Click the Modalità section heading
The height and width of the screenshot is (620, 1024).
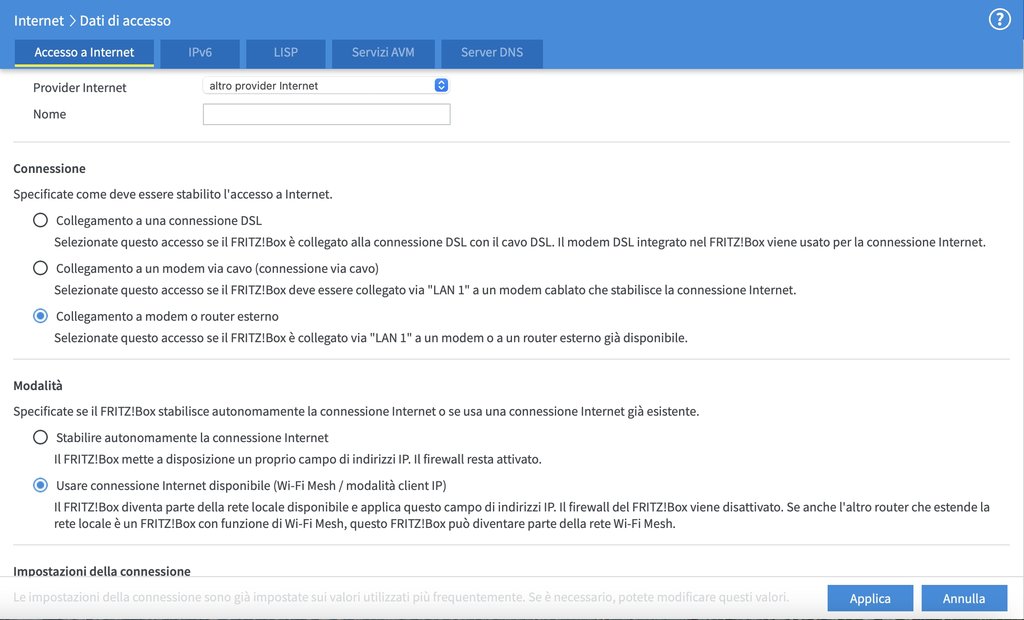[x=38, y=385]
